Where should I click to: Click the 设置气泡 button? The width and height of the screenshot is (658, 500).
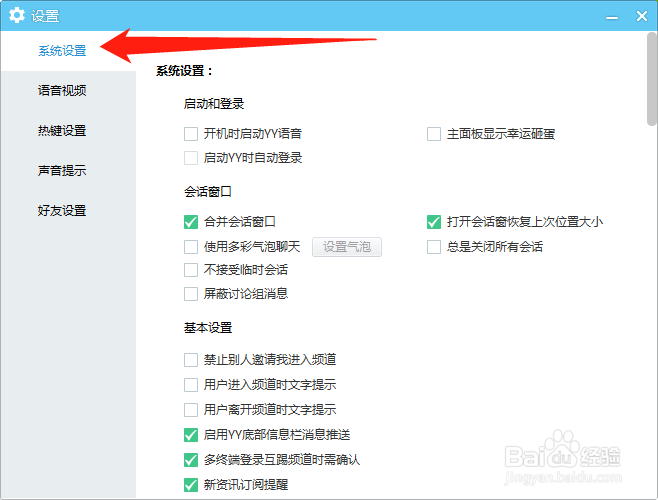point(347,246)
